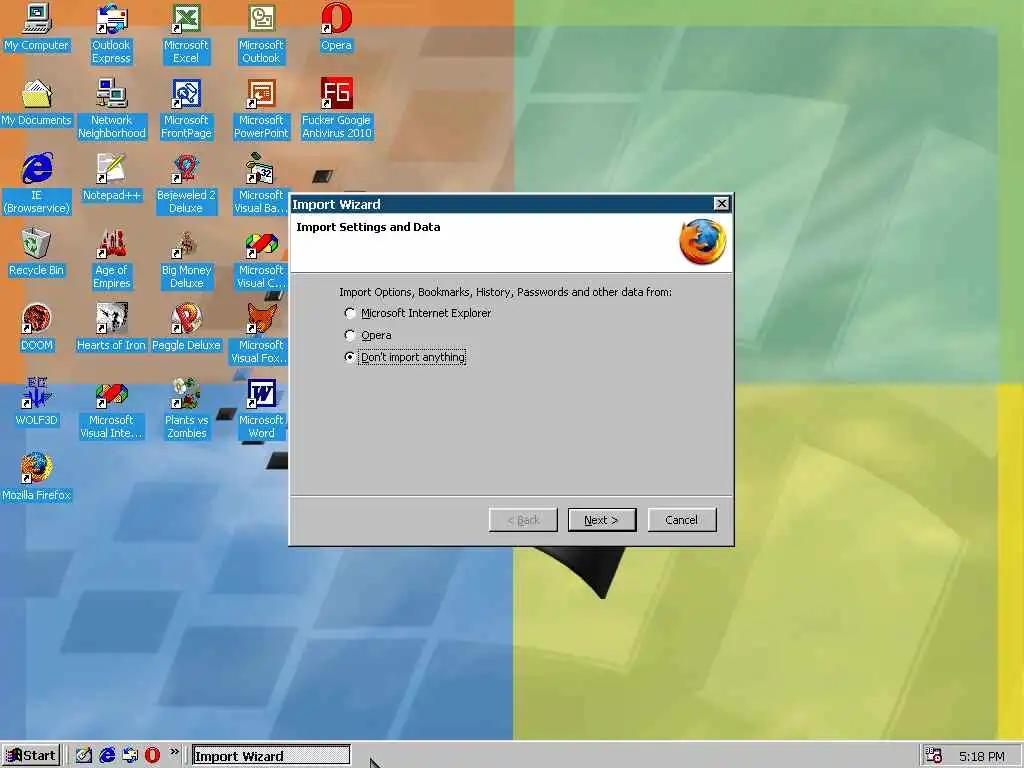Screen dimensions: 1024x768
Task: Launch Outlook Express from quick launch
Action: coord(129,756)
